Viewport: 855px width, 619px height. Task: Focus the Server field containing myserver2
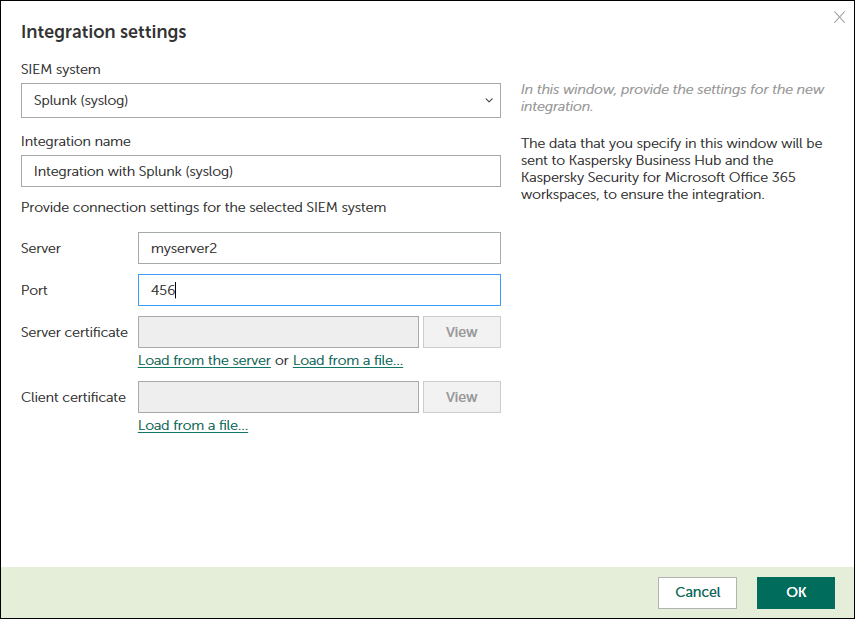[x=319, y=248]
